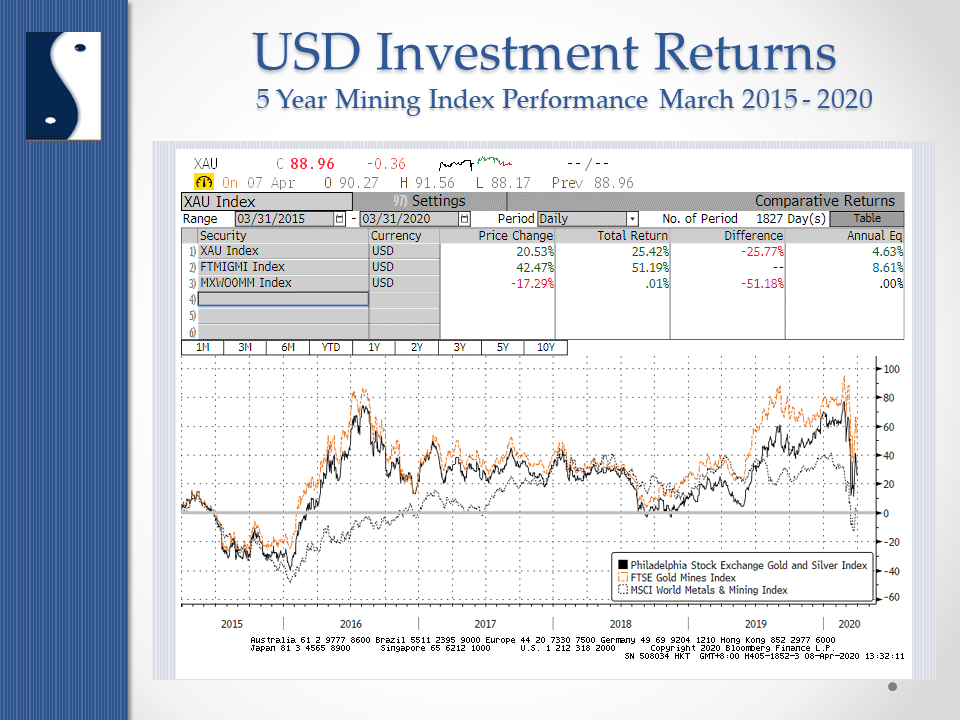Expand the Period Daily dropdown
The height and width of the screenshot is (720, 960).
(632, 219)
